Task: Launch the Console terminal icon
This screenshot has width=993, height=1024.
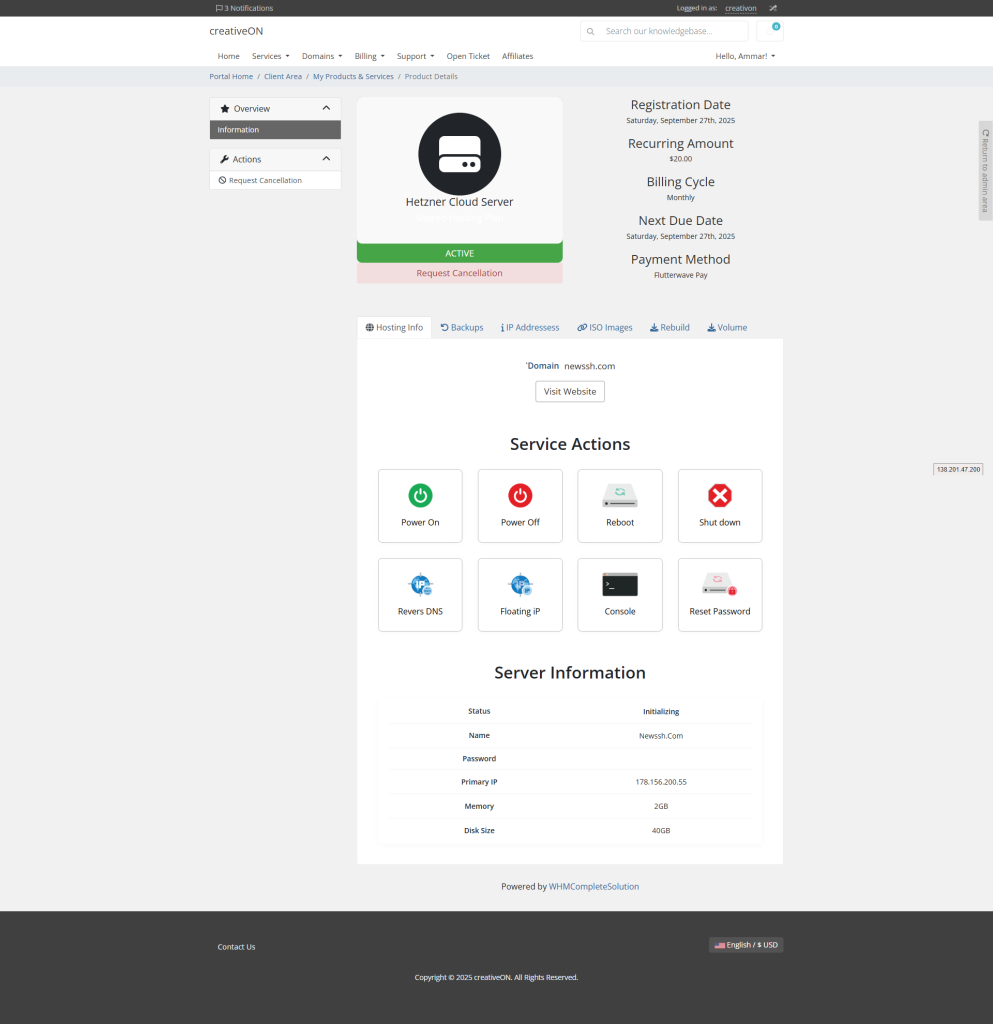Action: tap(620, 586)
